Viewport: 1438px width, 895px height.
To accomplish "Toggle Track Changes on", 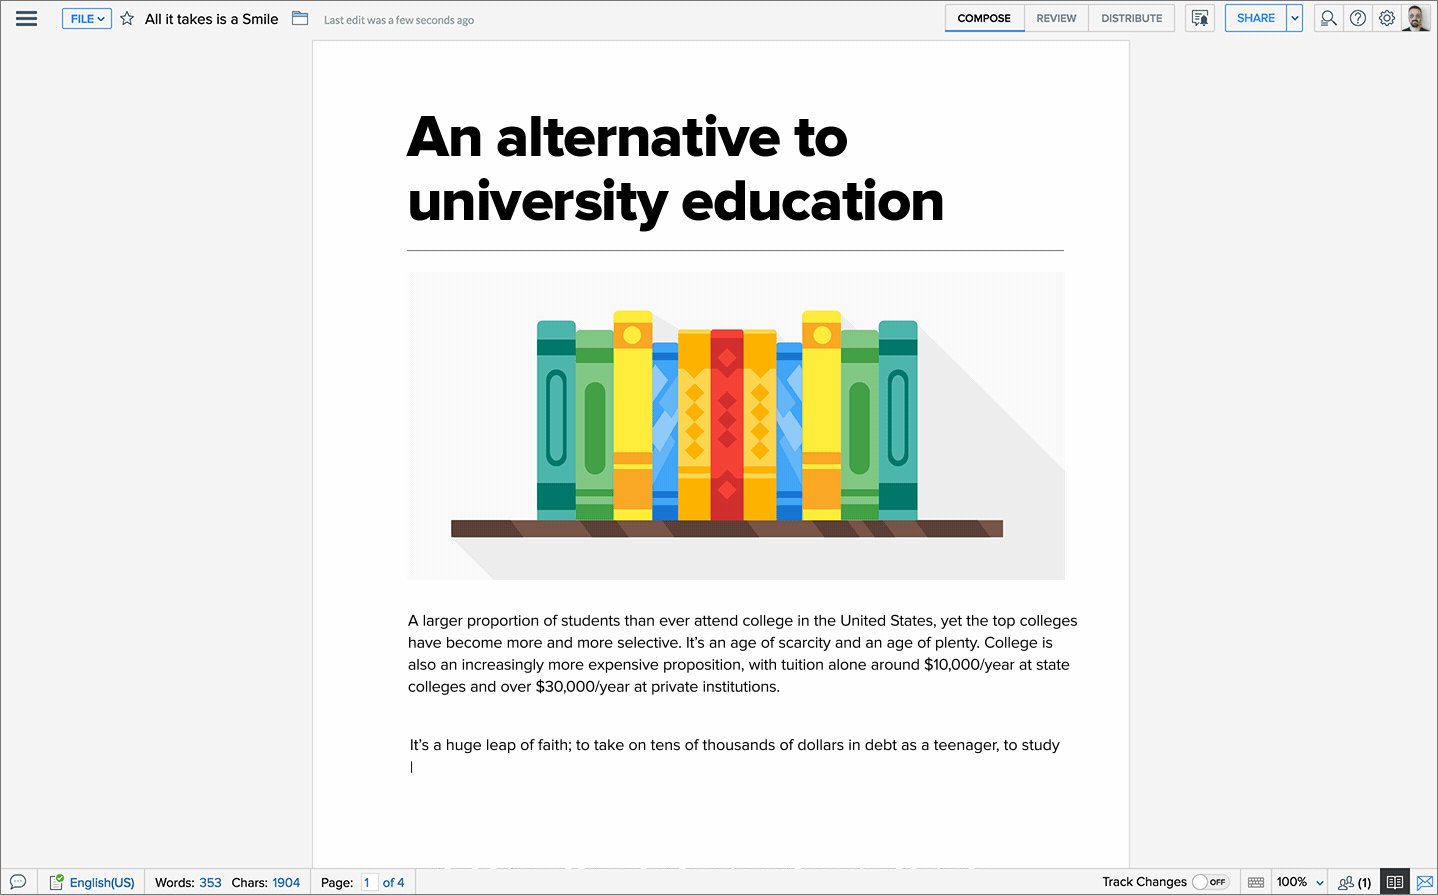I will coord(1210,882).
